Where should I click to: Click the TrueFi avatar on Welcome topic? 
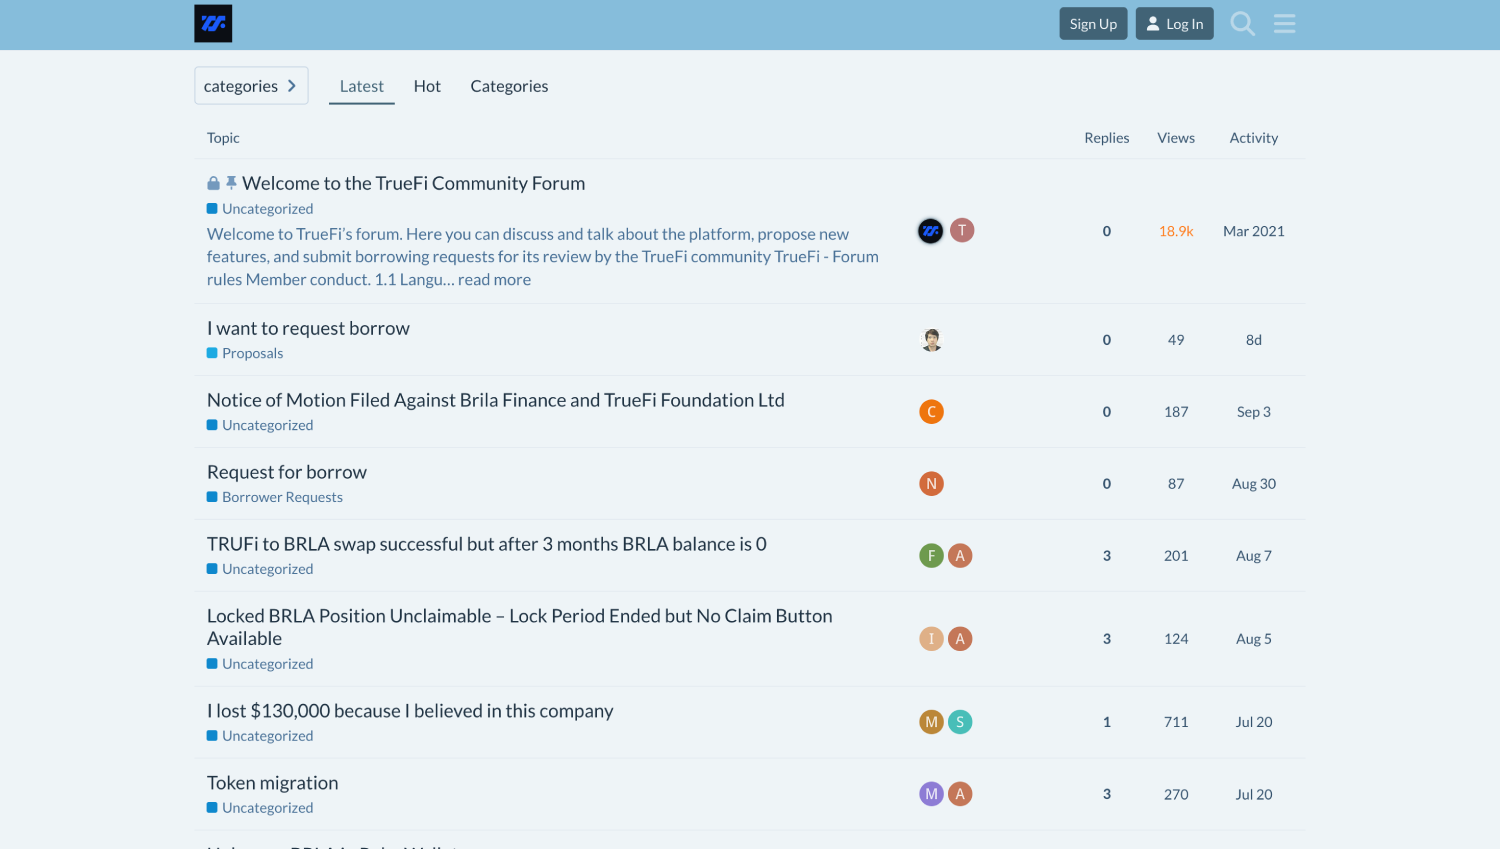[x=931, y=231]
